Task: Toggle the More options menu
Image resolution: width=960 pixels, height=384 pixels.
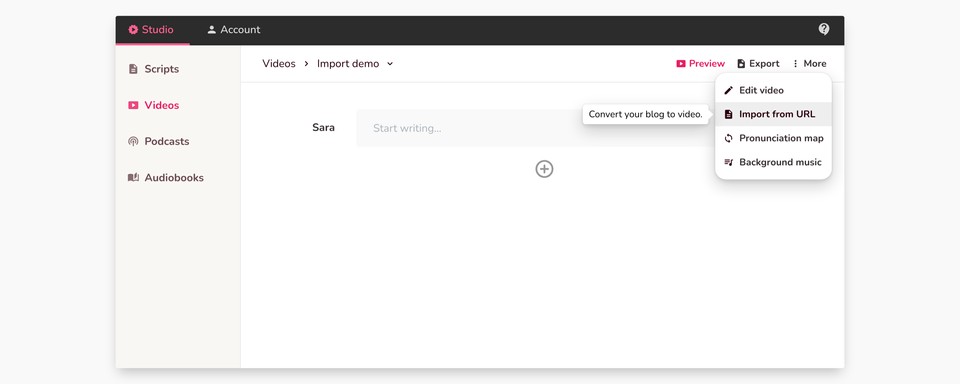Action: 809,64
